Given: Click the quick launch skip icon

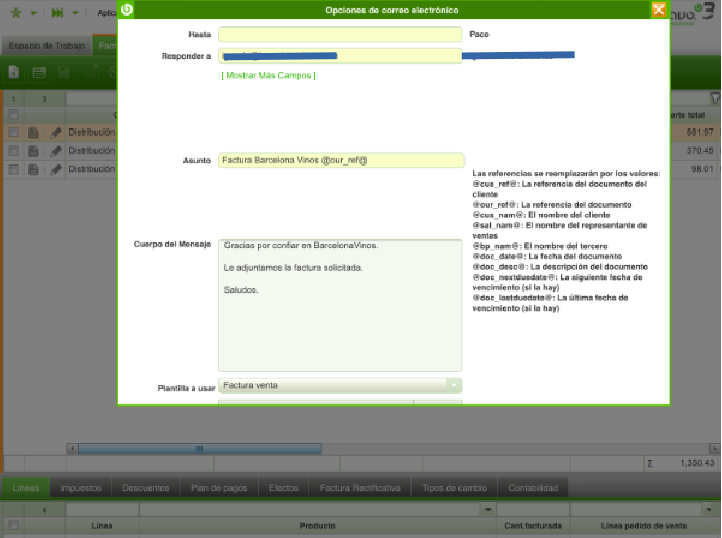Looking at the screenshot, I should click(x=58, y=13).
